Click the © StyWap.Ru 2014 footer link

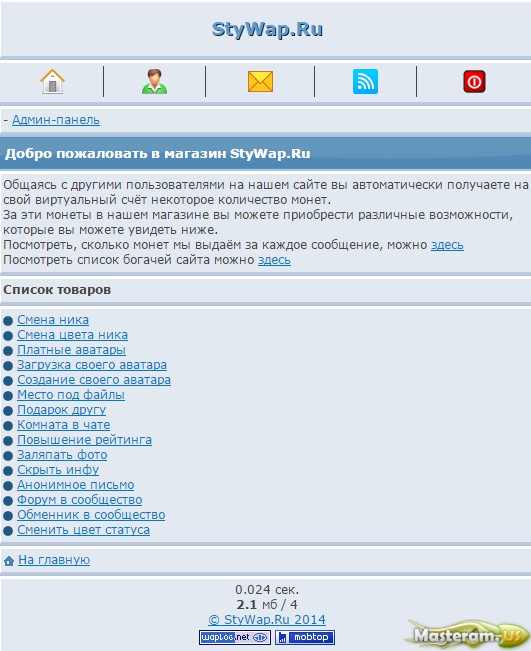[267, 619]
